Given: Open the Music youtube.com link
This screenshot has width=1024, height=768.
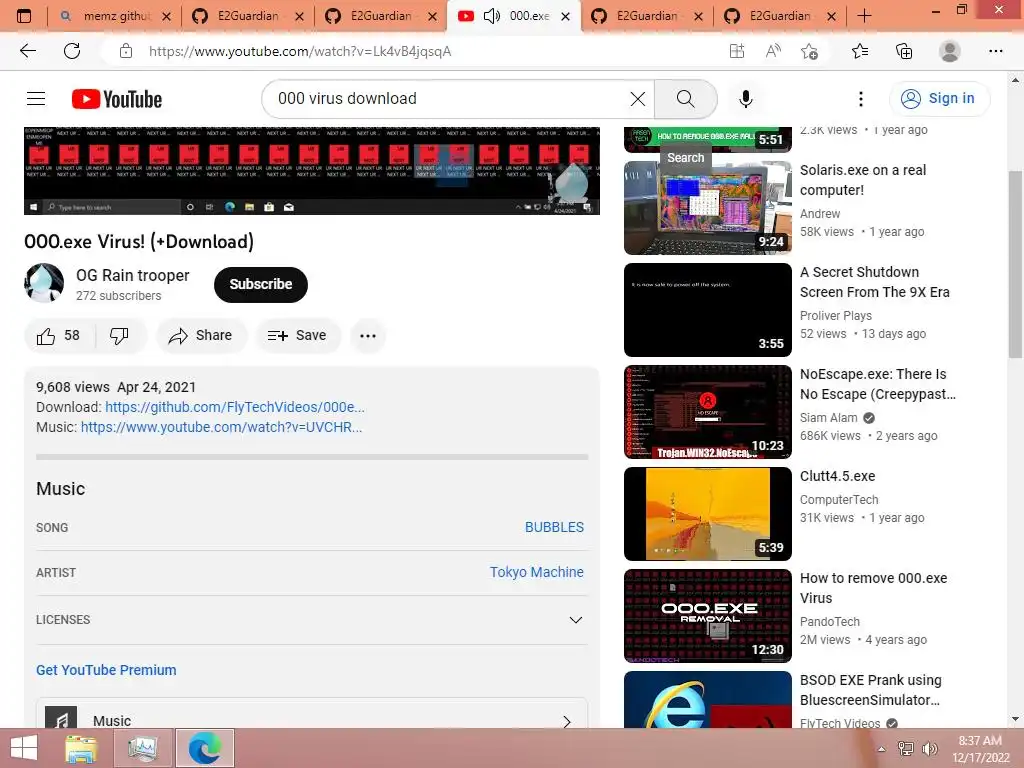Looking at the screenshot, I should 221,427.
